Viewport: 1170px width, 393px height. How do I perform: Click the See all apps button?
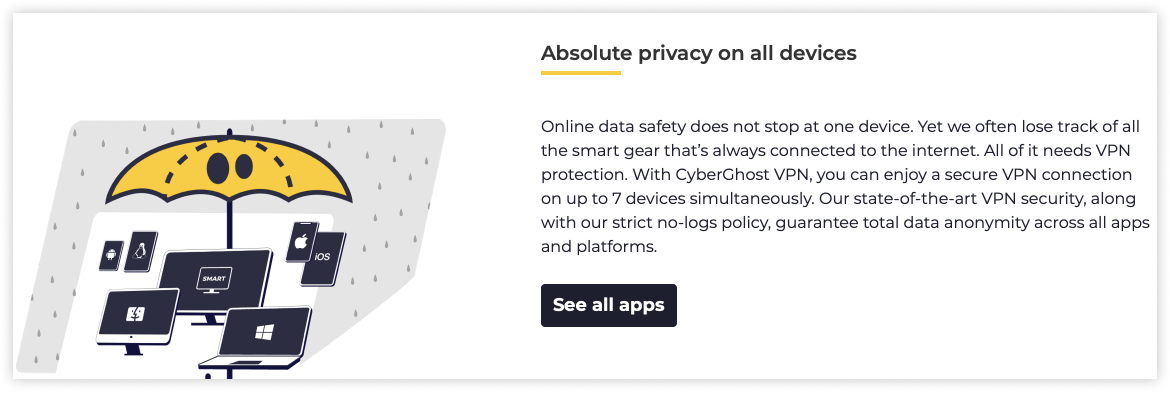point(609,305)
